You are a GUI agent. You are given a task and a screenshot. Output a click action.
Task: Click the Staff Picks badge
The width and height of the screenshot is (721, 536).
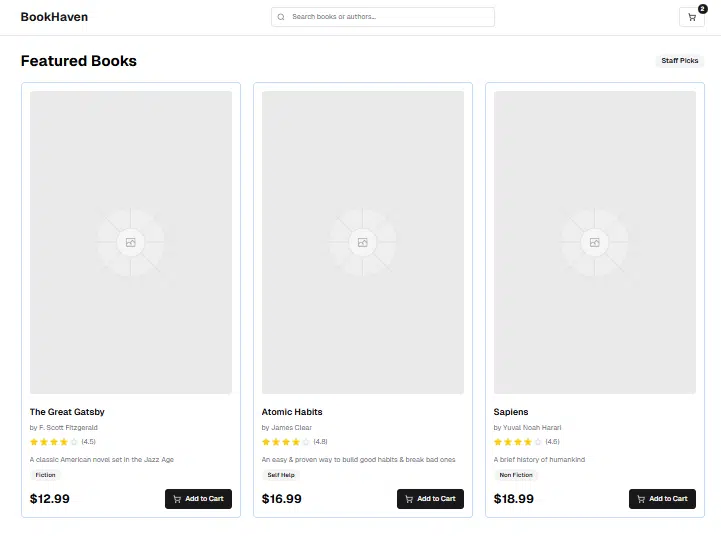(680, 61)
